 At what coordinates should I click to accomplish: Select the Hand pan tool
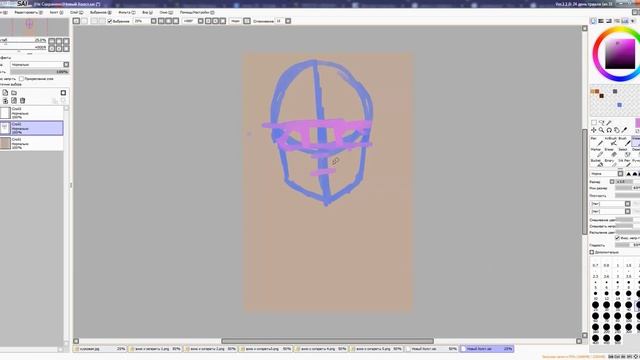[617, 130]
